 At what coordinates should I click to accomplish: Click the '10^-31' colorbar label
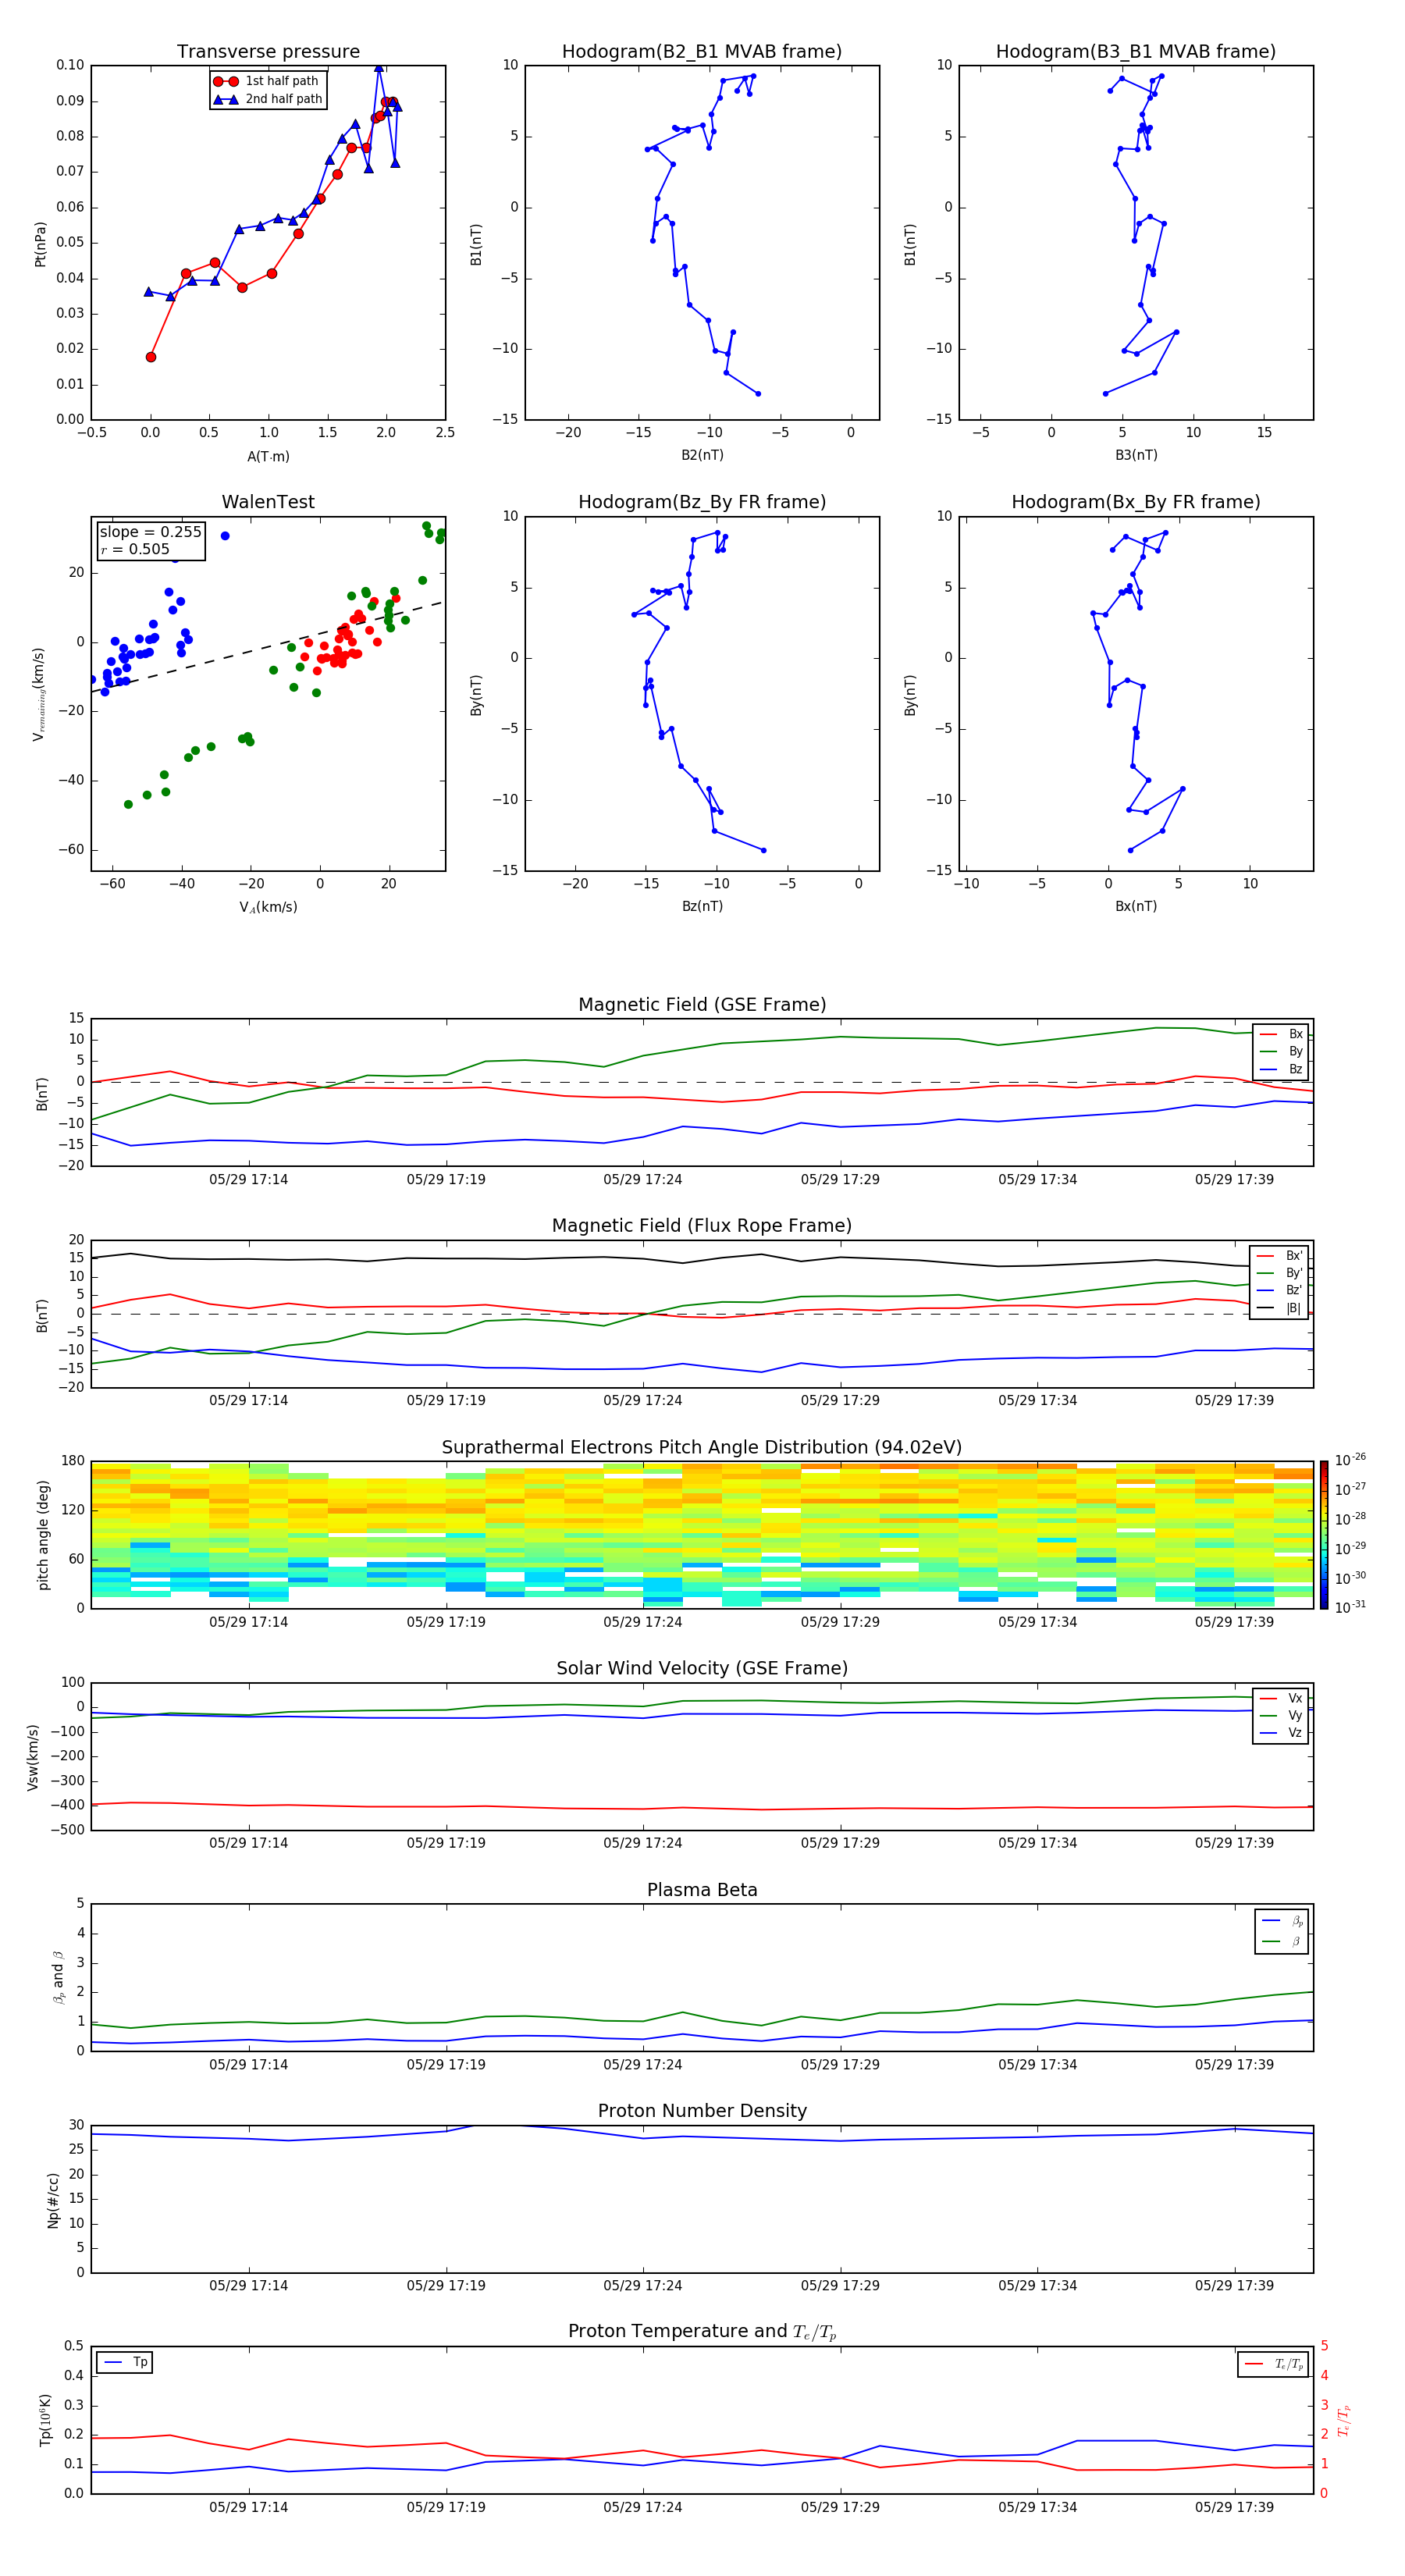1350,1607
